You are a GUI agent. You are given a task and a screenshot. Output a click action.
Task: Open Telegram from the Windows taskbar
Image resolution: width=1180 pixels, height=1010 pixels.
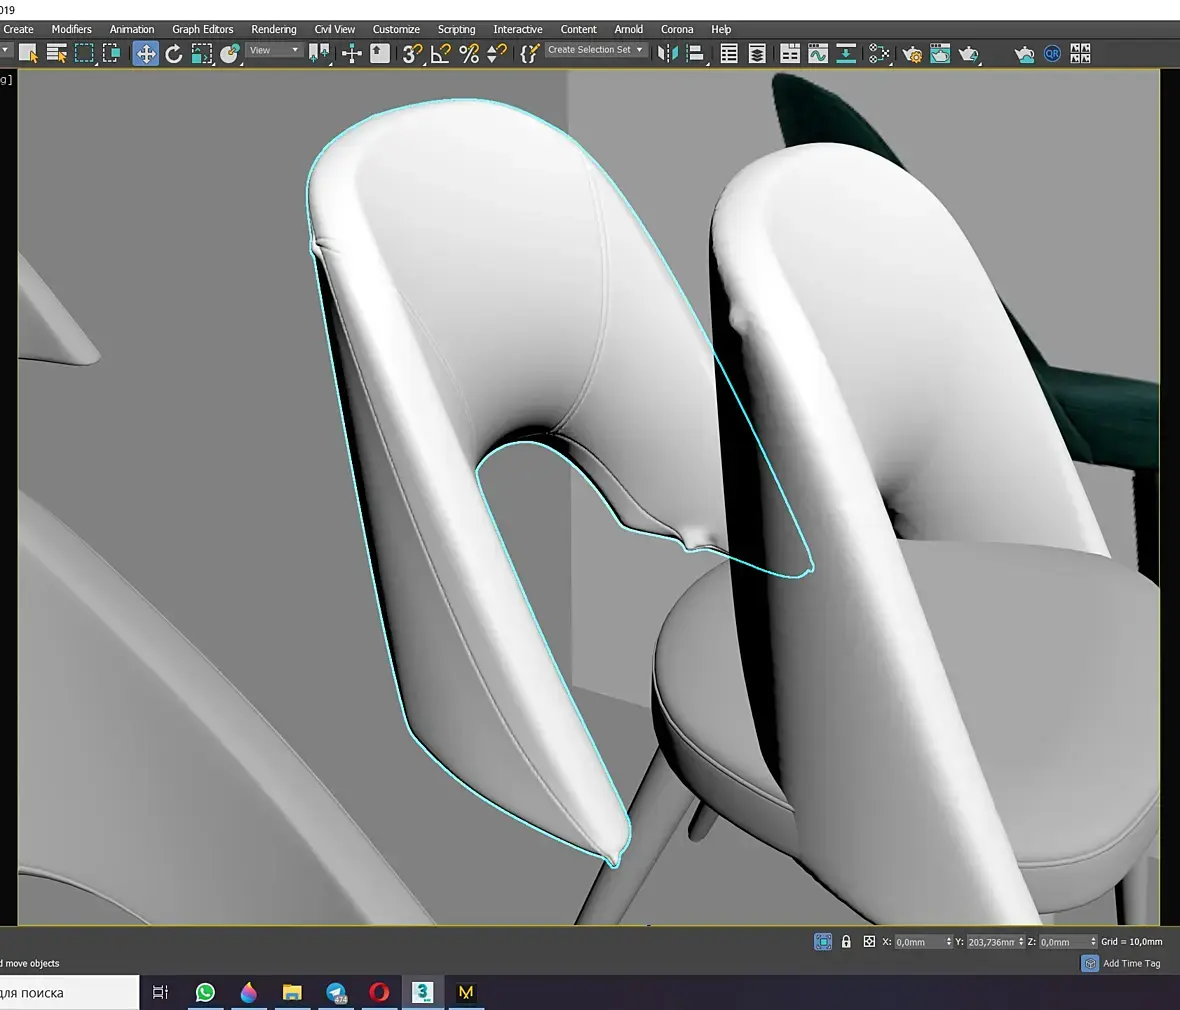click(x=337, y=992)
